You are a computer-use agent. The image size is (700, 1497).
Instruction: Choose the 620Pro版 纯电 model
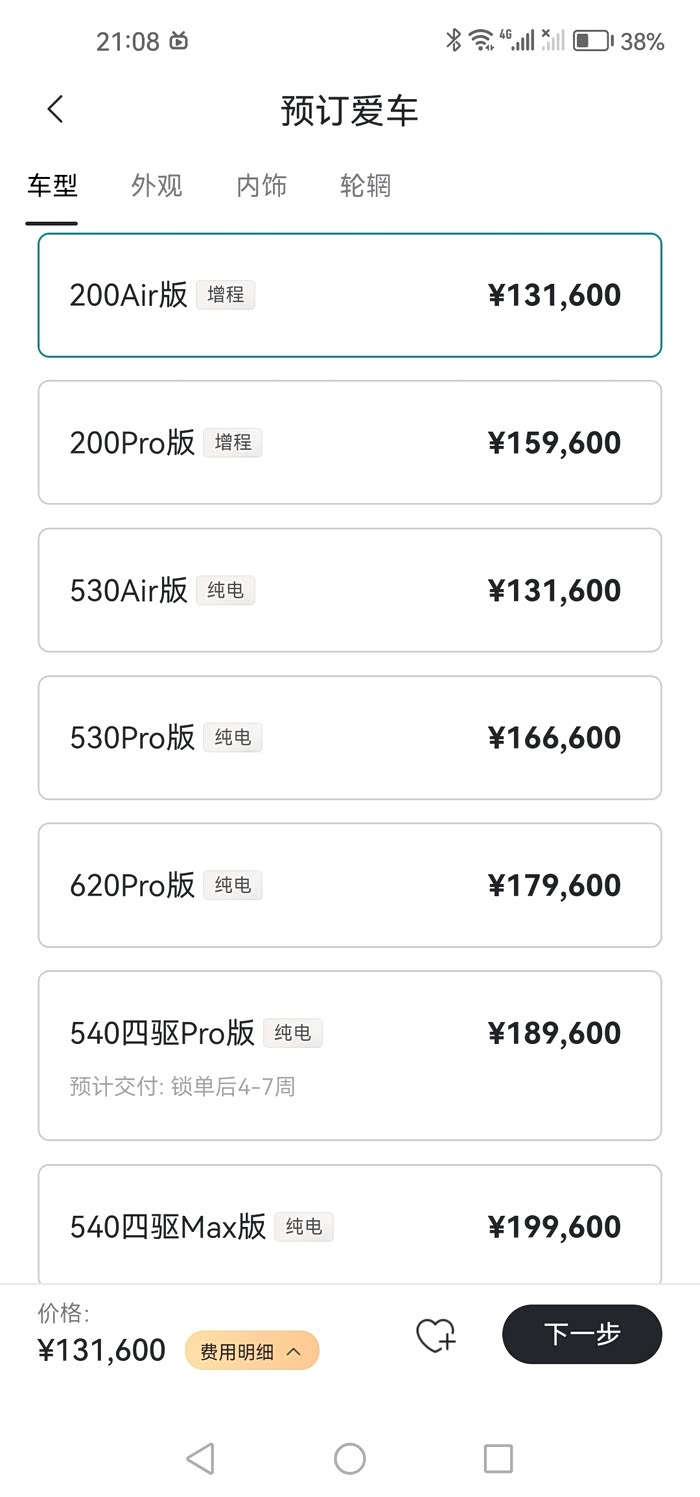pyautogui.click(x=350, y=885)
